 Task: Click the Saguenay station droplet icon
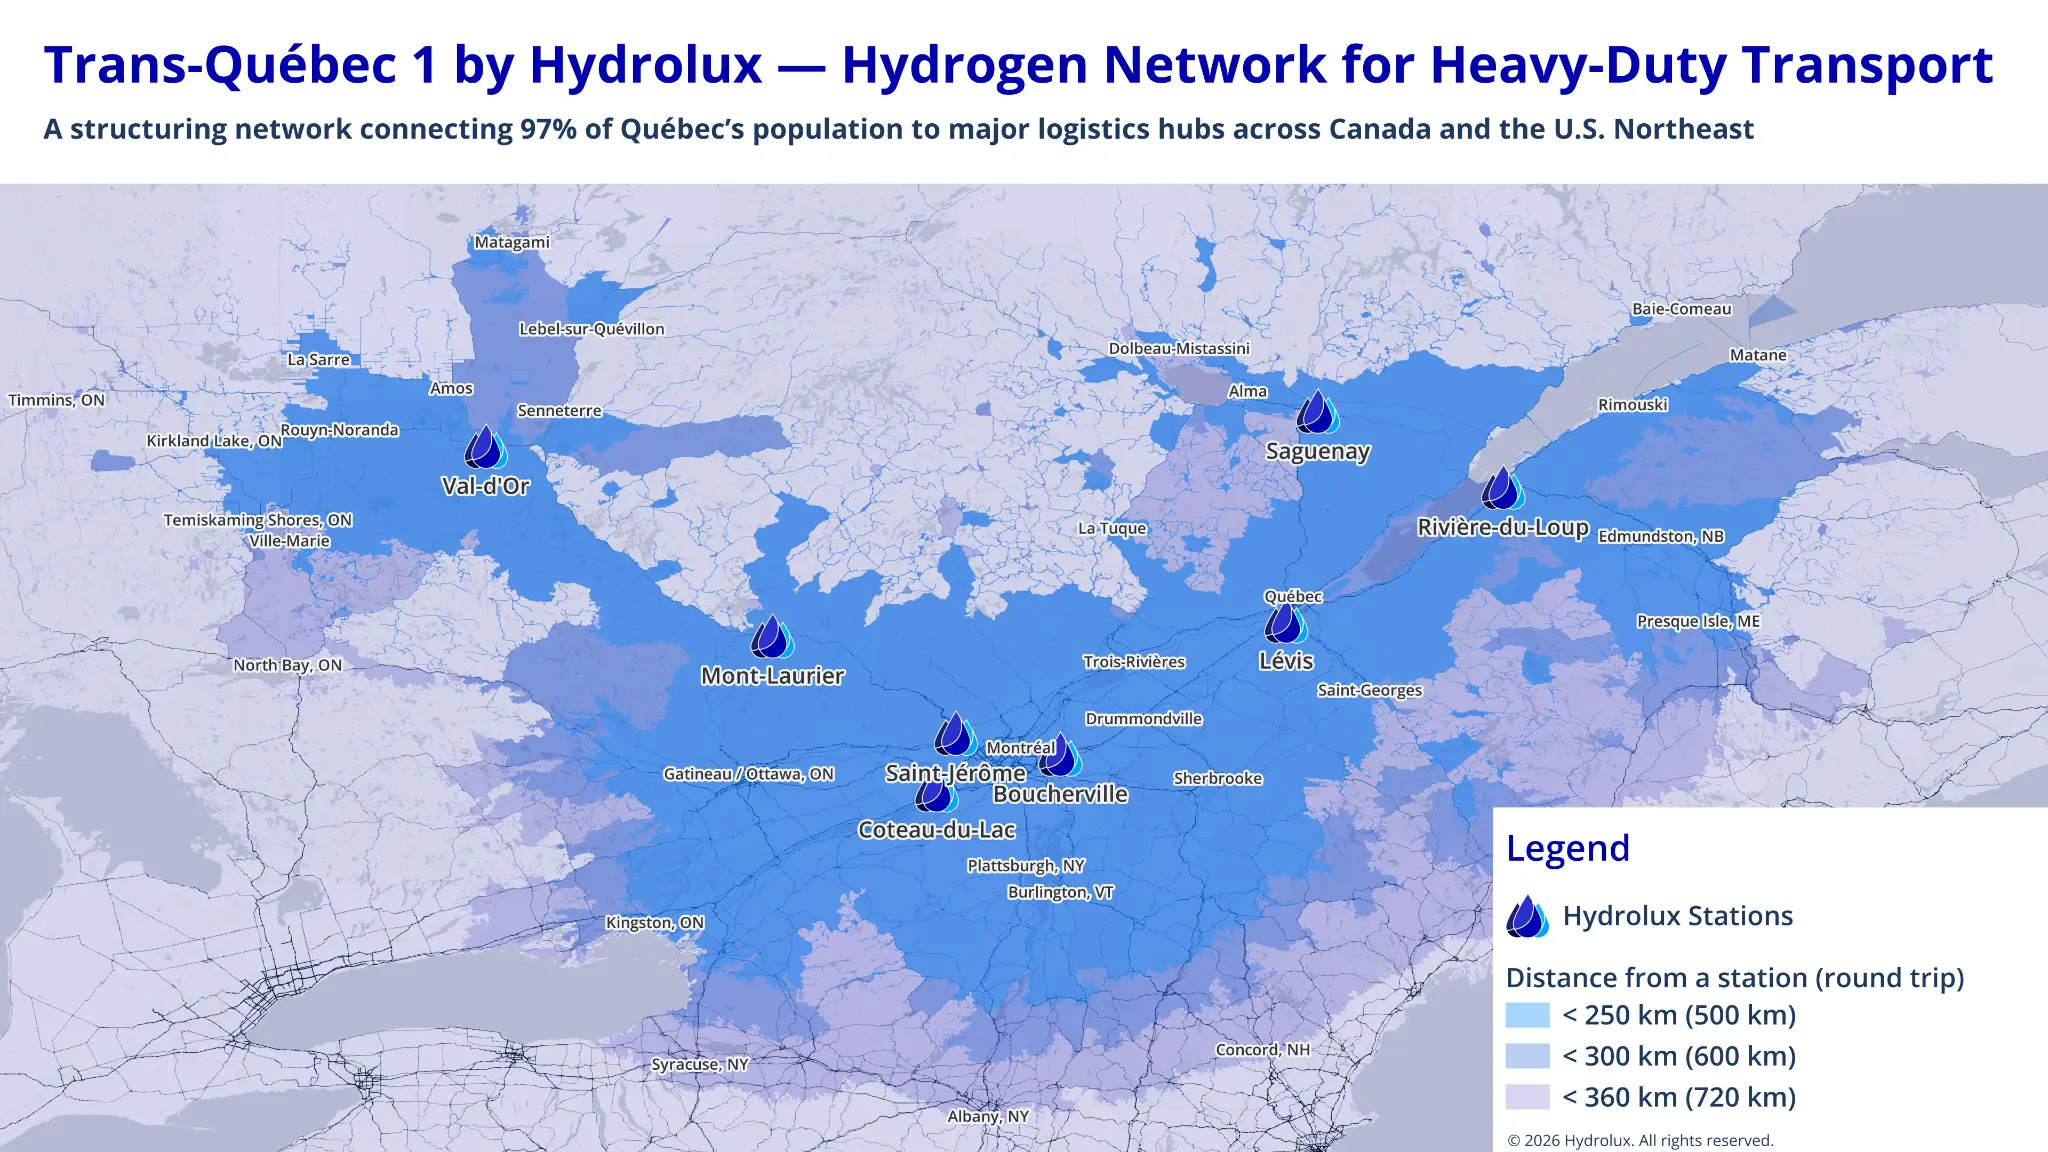click(1318, 412)
